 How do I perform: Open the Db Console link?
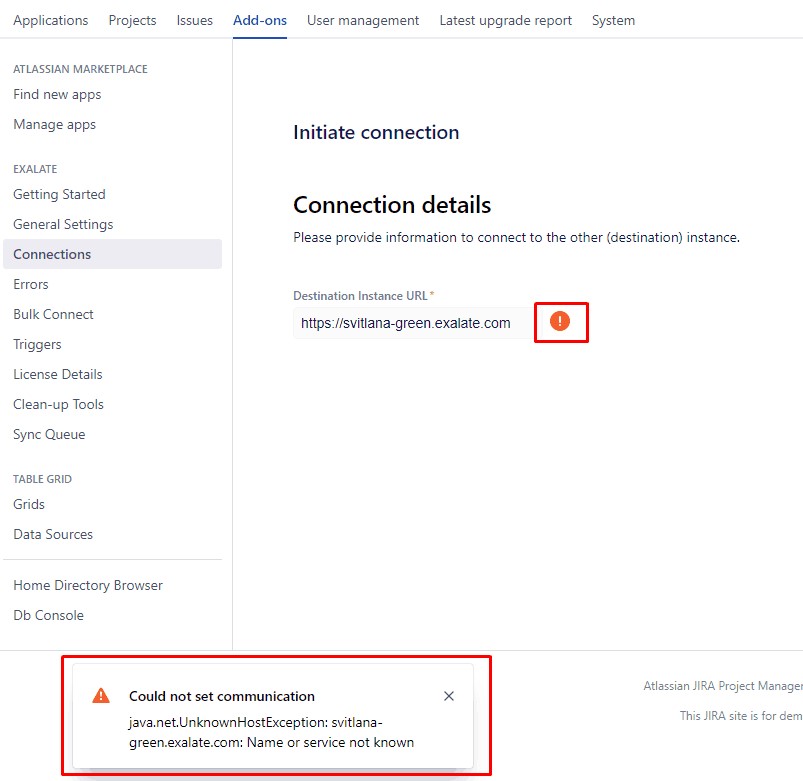(x=48, y=615)
